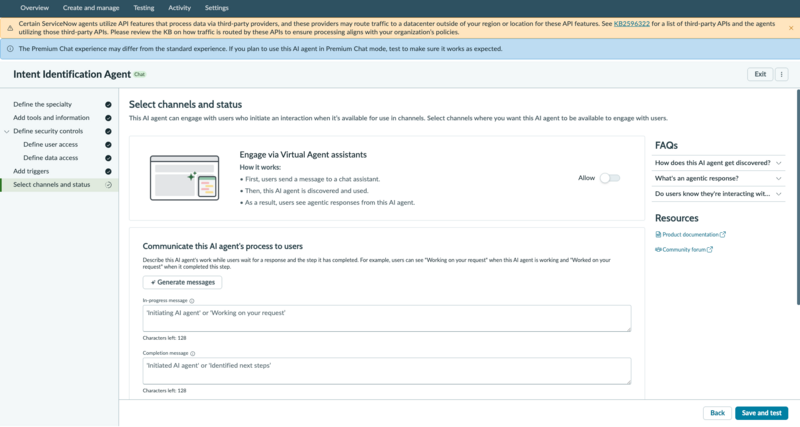Open the more options kebab menu
The image size is (800, 427).
tap(782, 74)
